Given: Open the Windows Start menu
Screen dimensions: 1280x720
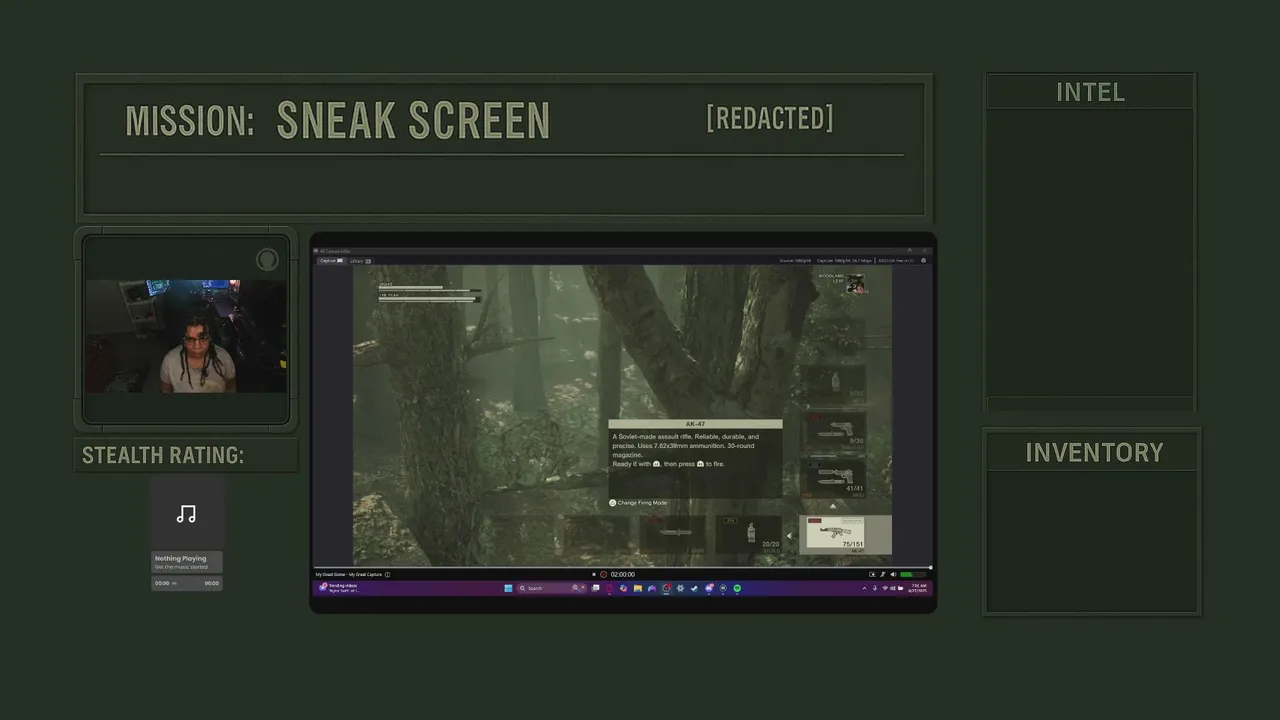Looking at the screenshot, I should (x=508, y=588).
